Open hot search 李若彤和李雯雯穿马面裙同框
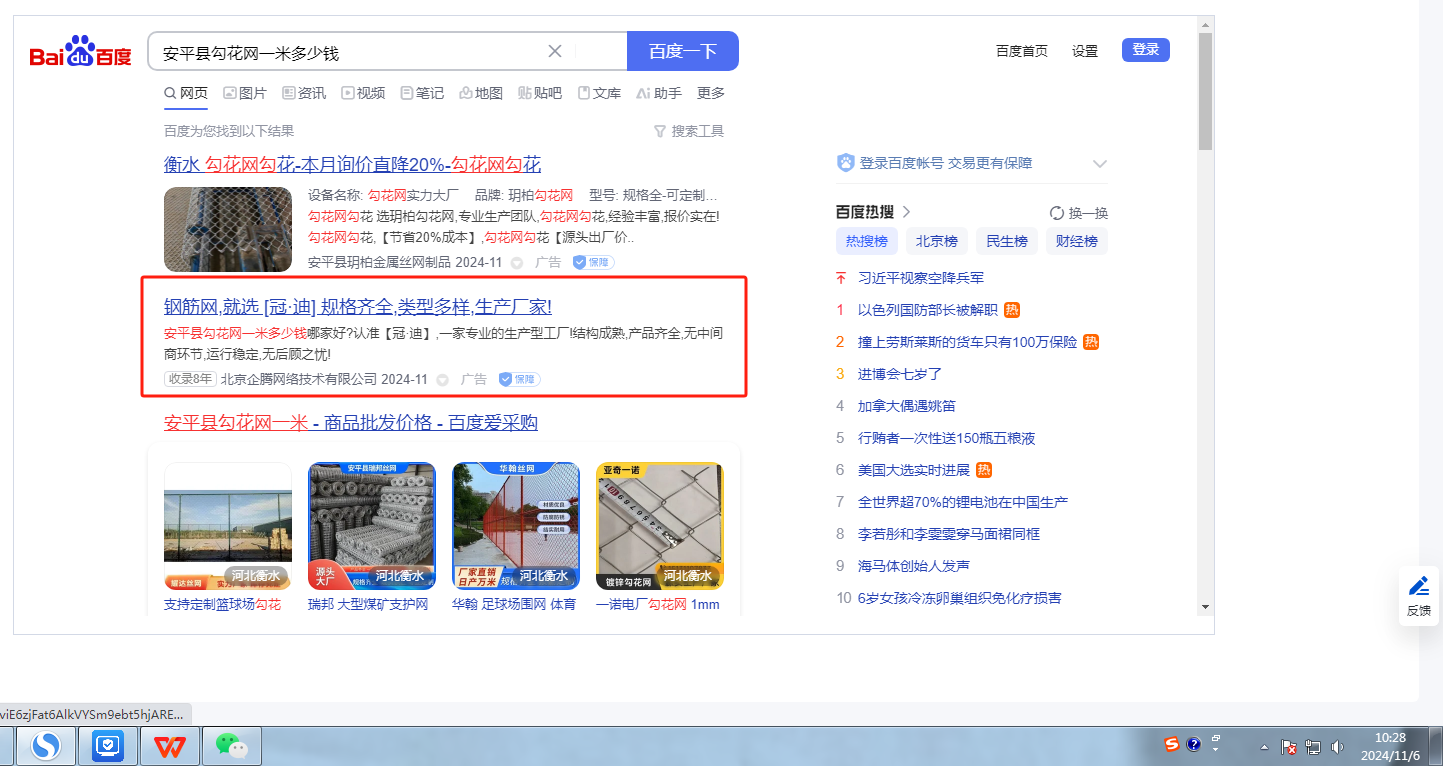The image size is (1443, 766). (949, 533)
